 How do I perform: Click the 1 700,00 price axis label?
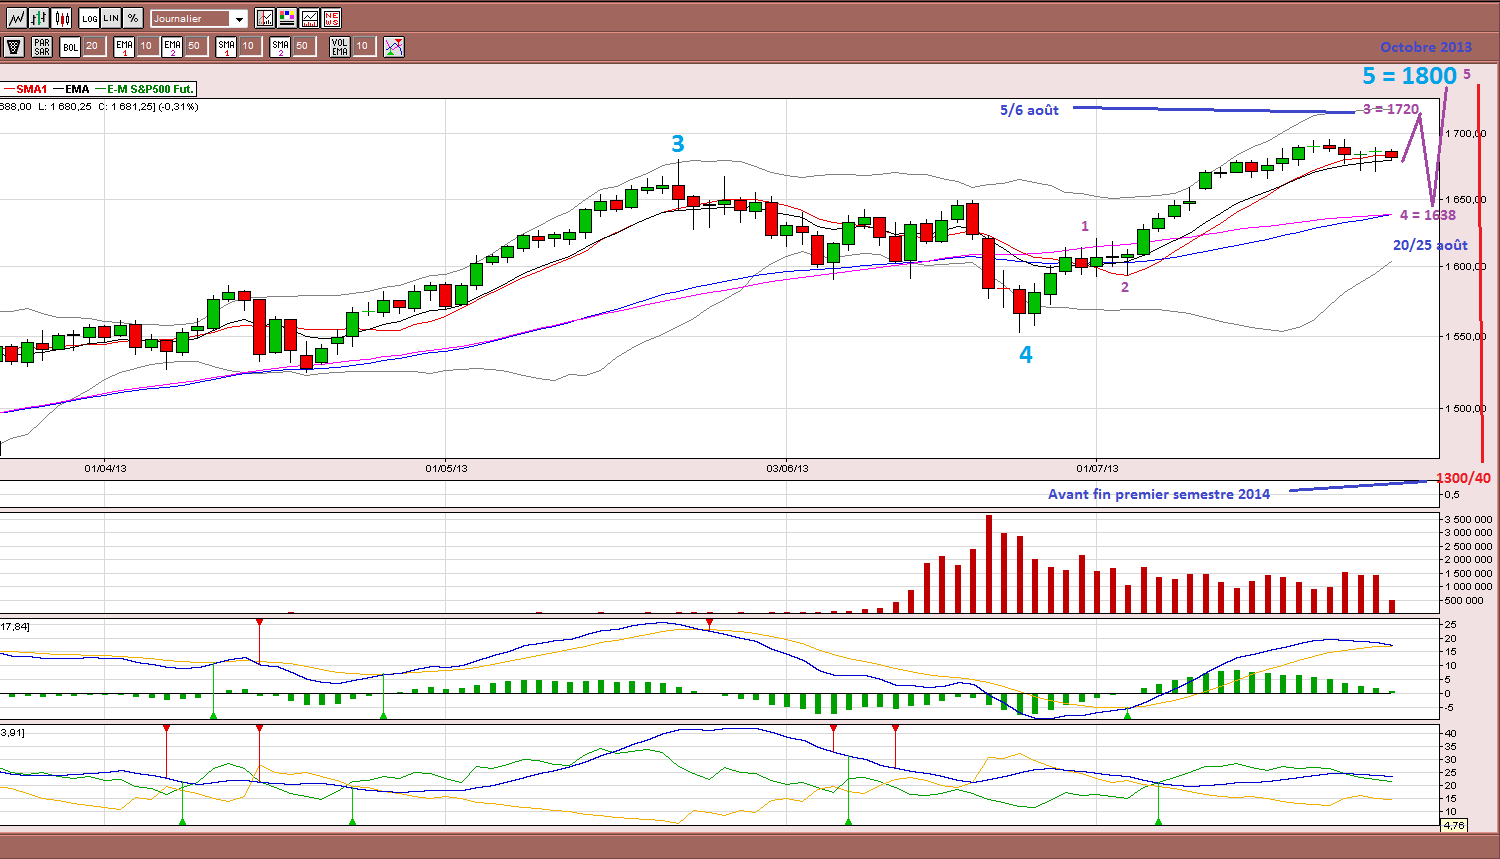[x=1465, y=133]
